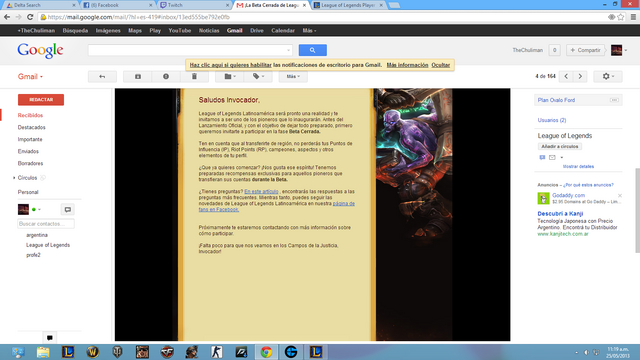Click the reply arrow (back to inbox) toolbar button
The height and width of the screenshot is (360, 640).
click(102, 76)
